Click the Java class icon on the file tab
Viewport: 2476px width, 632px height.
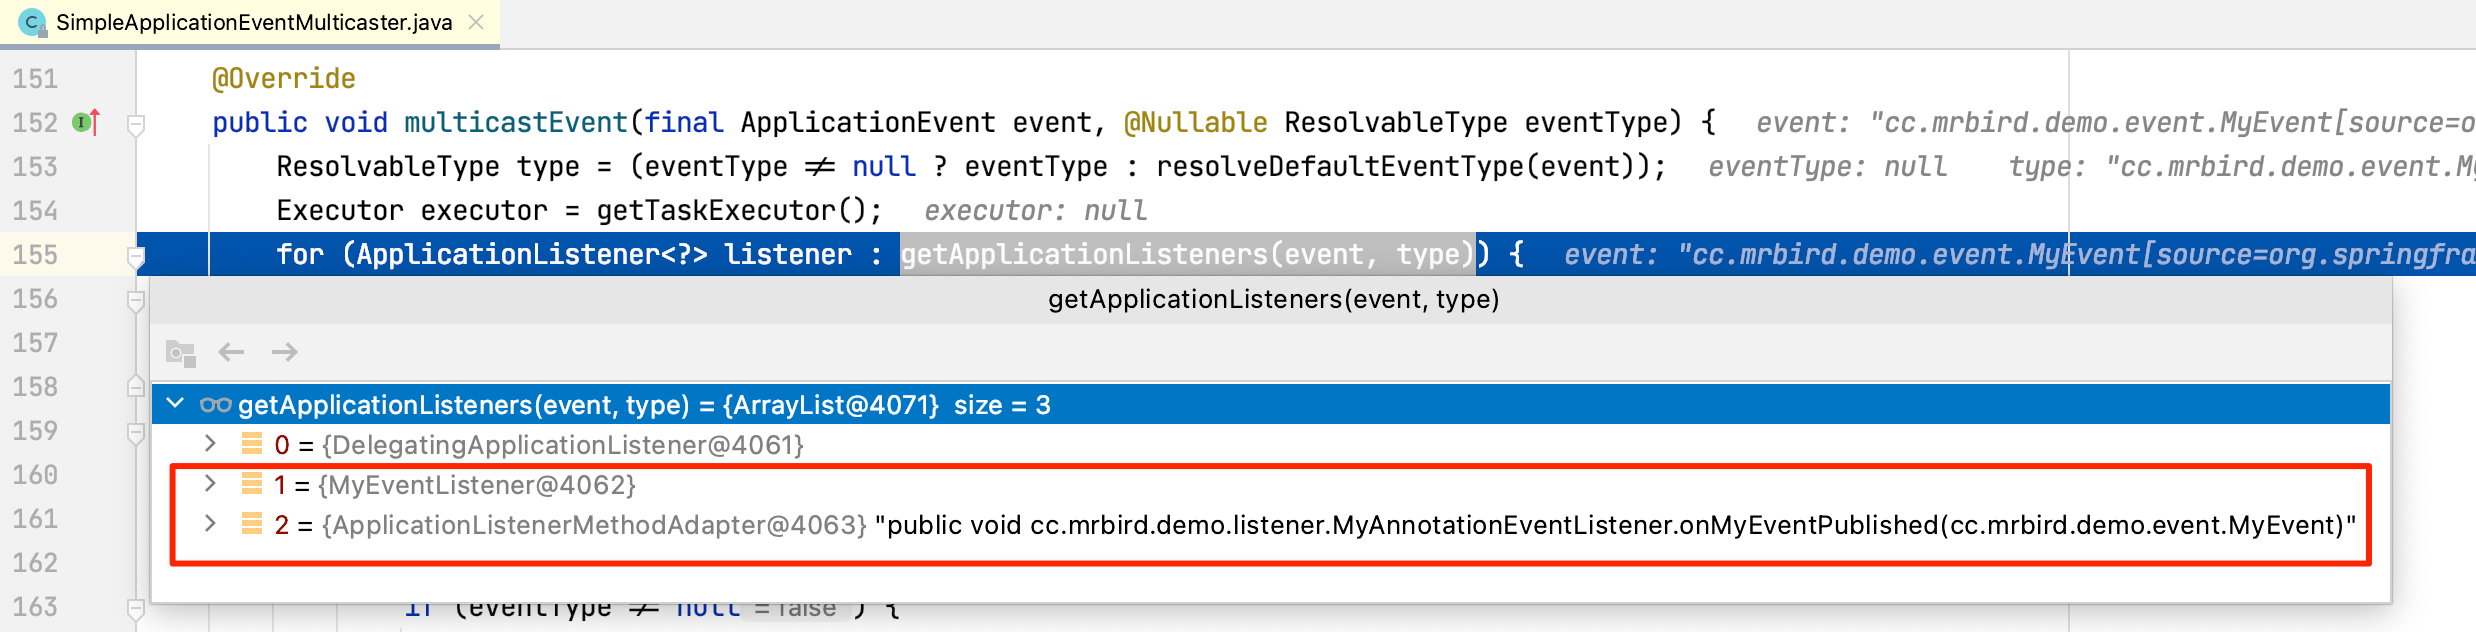pos(32,22)
